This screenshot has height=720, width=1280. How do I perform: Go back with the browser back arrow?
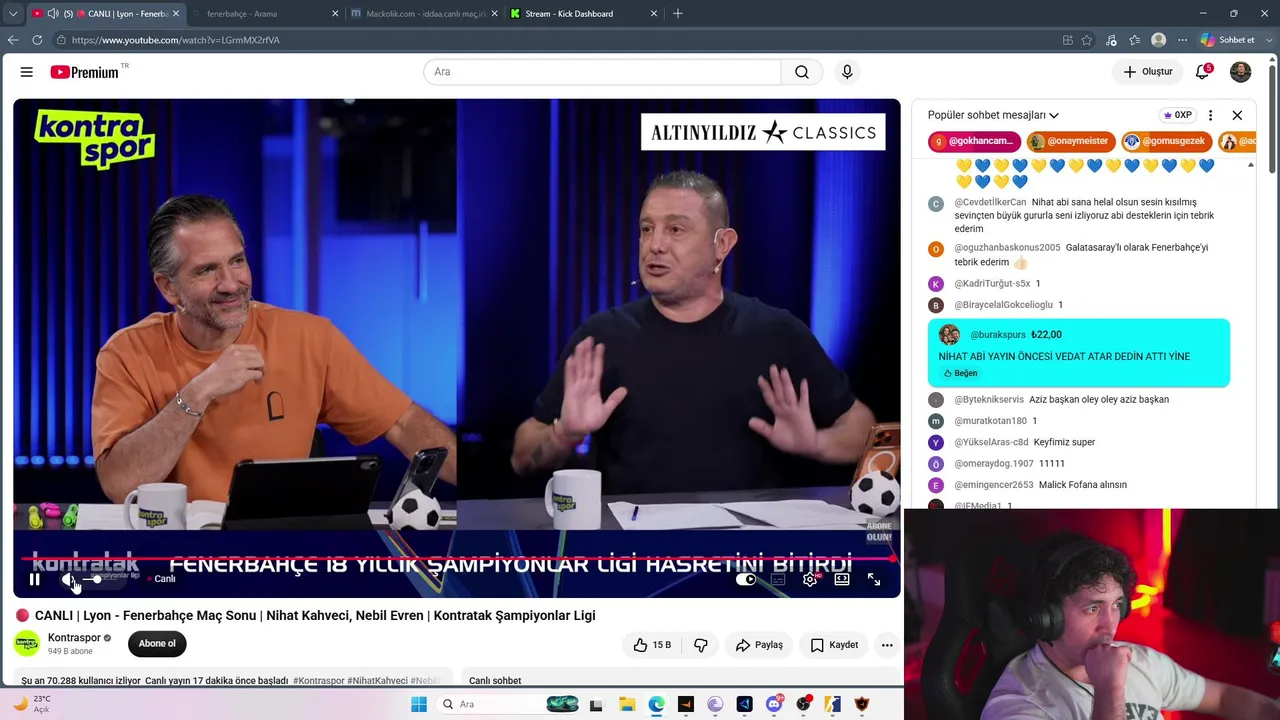(x=13, y=40)
